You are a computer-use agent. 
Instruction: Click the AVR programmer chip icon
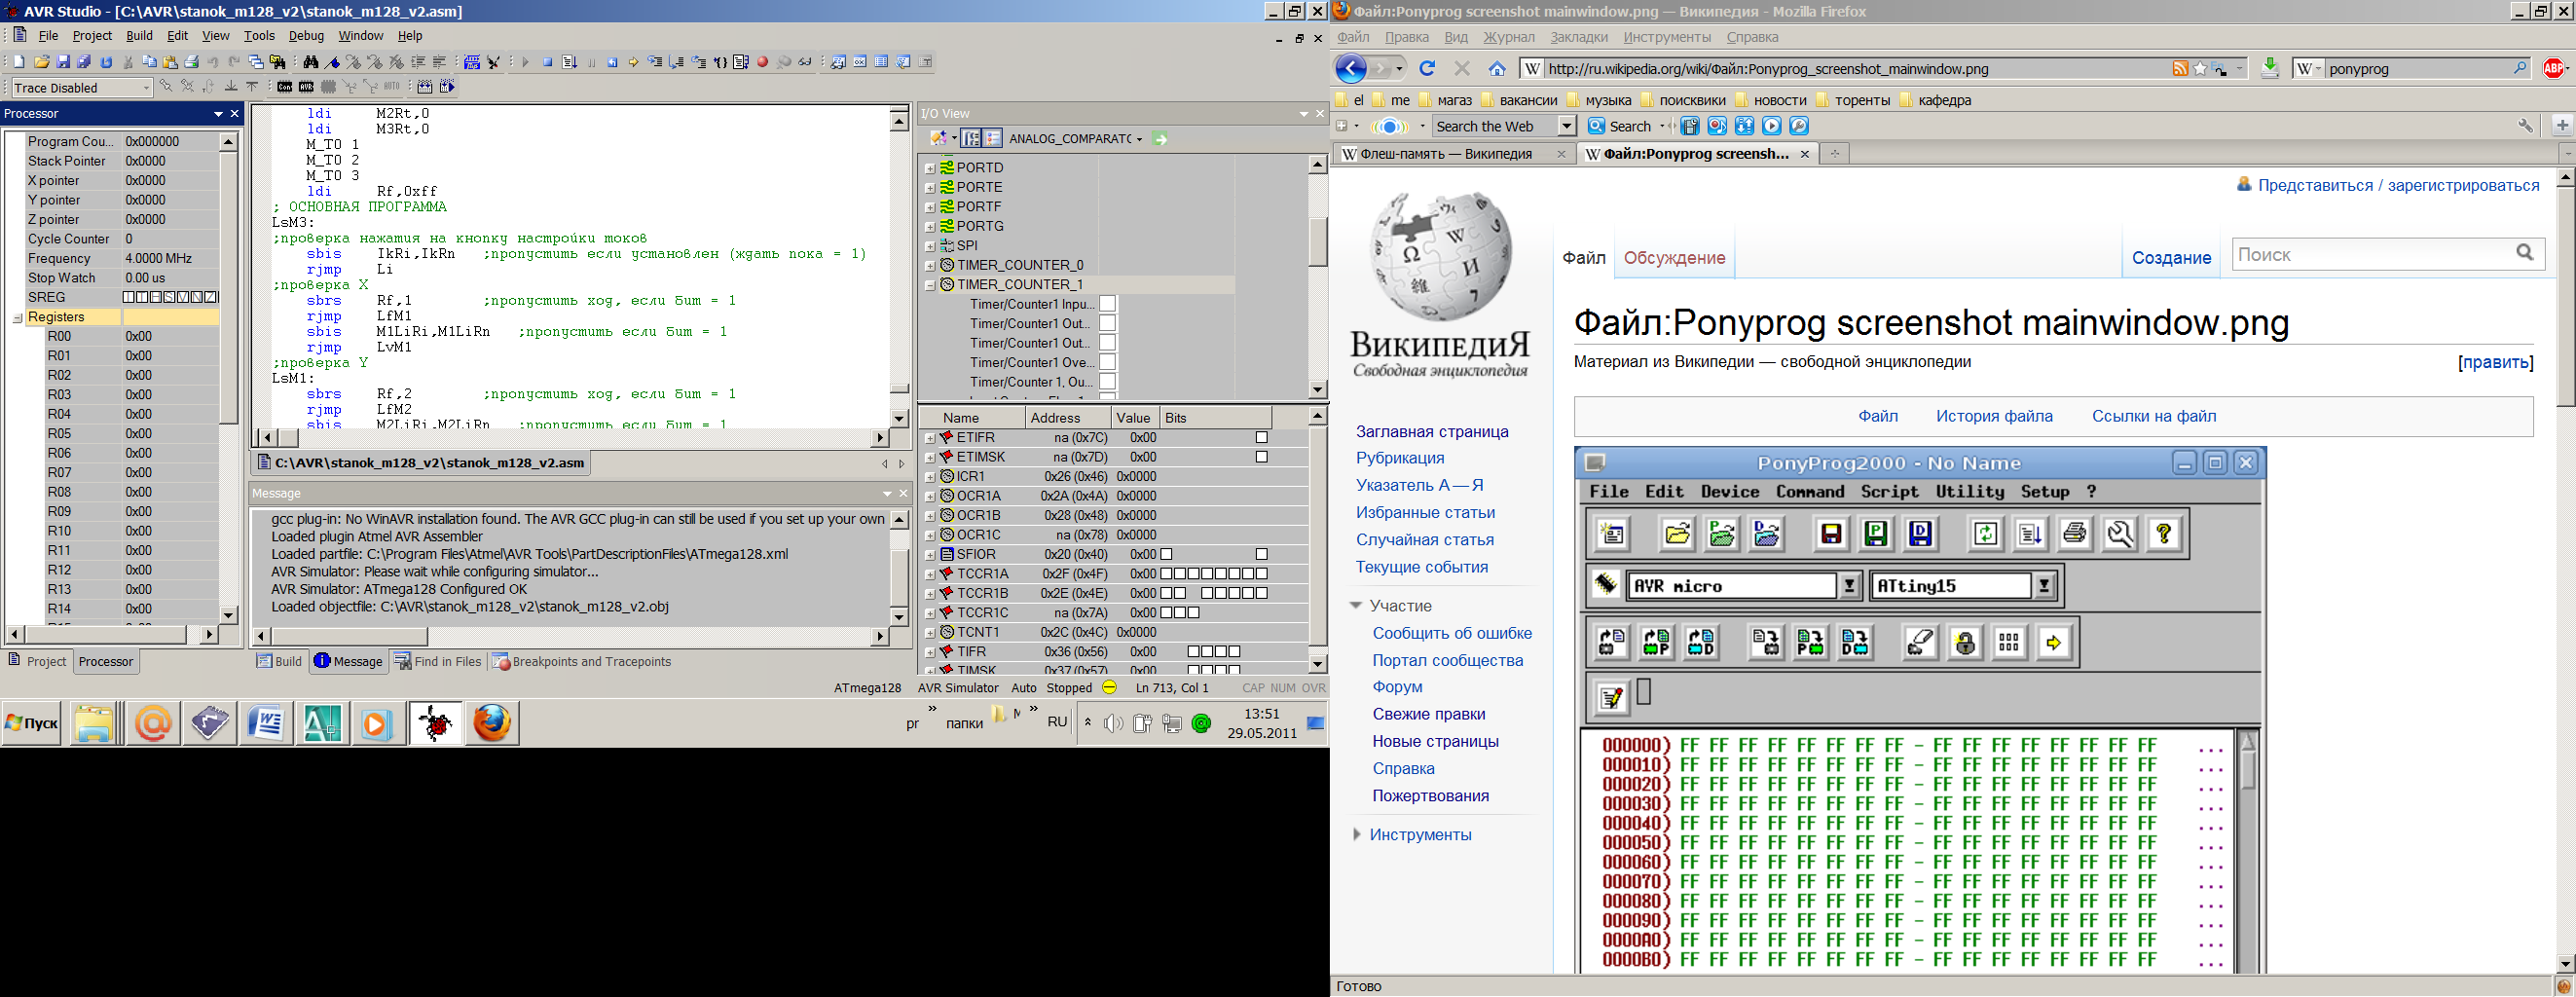(306, 87)
